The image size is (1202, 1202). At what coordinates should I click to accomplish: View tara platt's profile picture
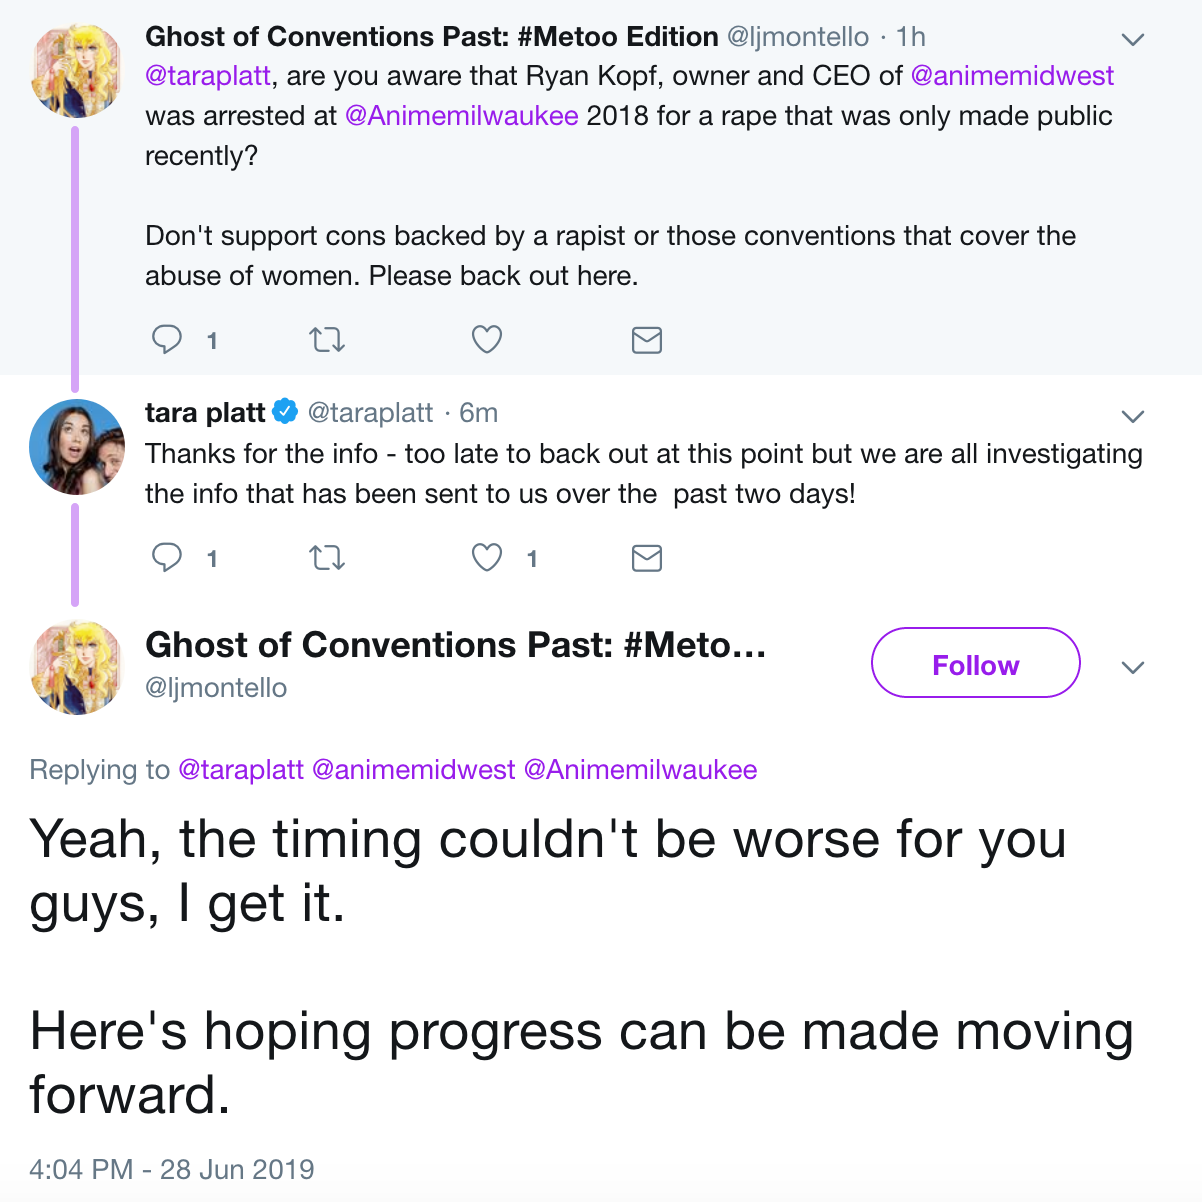[77, 447]
